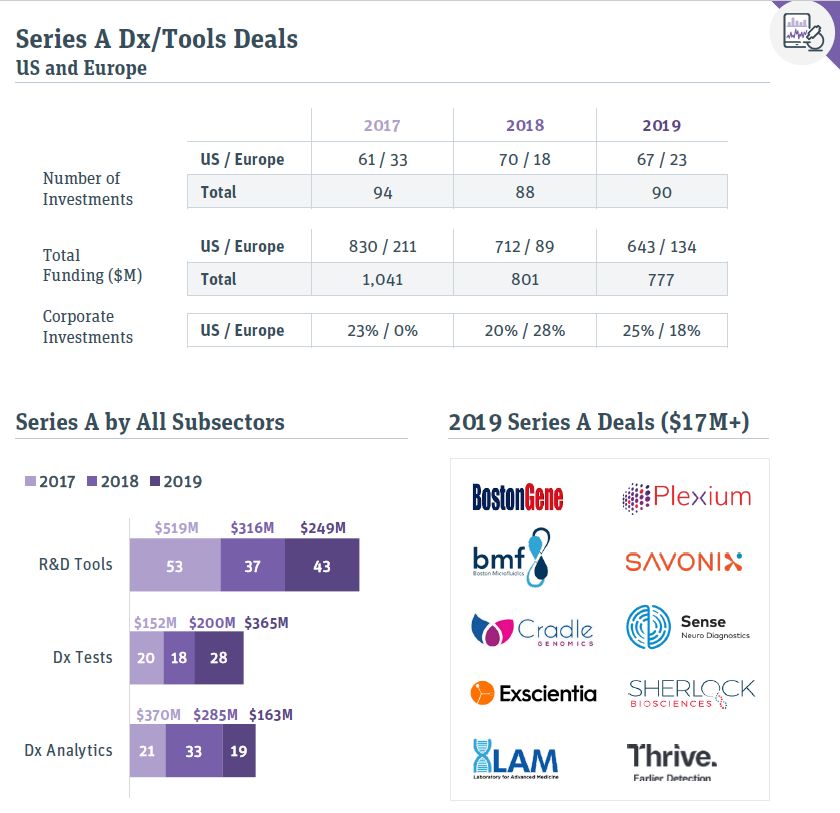Click the Dx Tests 2019 bar segment showing 28
This screenshot has height=813, width=840.
(x=219, y=658)
